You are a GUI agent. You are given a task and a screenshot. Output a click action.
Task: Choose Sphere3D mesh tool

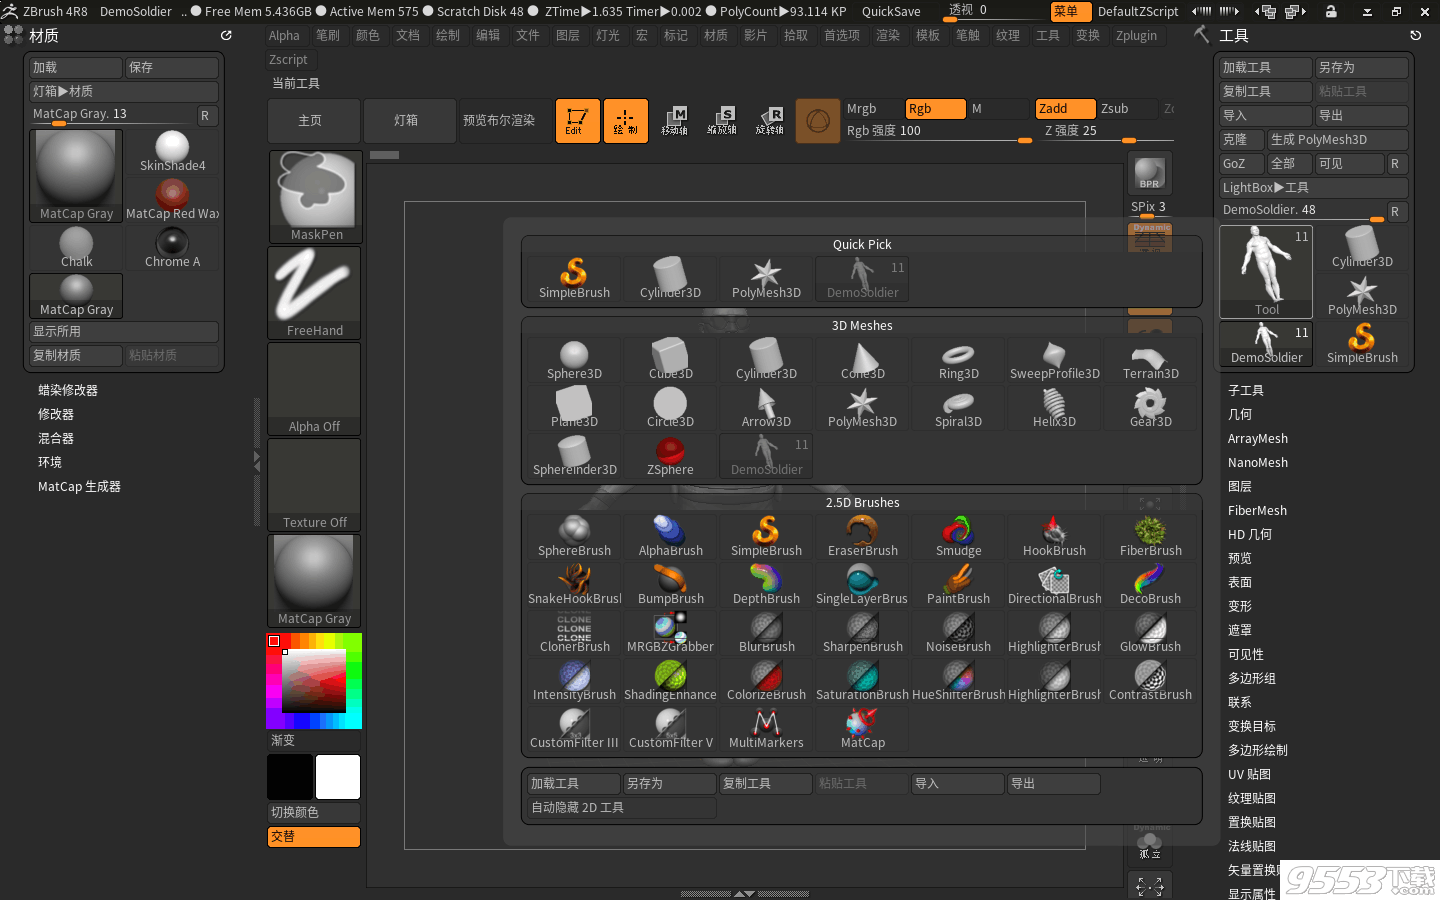coord(574,360)
